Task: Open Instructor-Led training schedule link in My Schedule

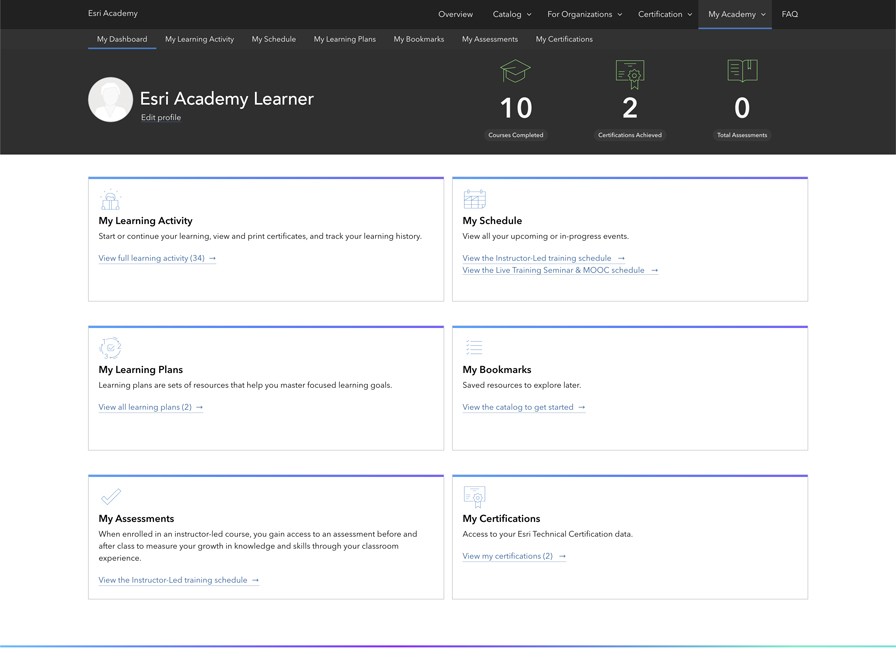Action: [543, 258]
